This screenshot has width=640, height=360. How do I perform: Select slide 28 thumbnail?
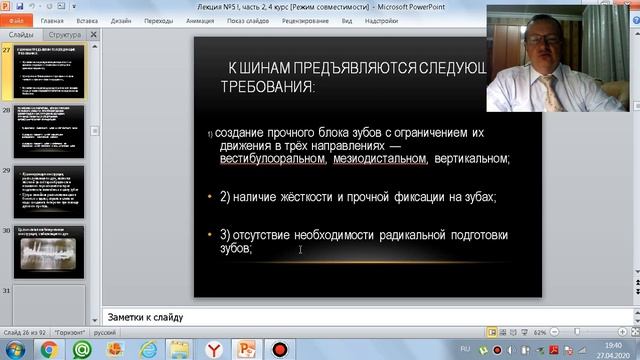(x=49, y=131)
